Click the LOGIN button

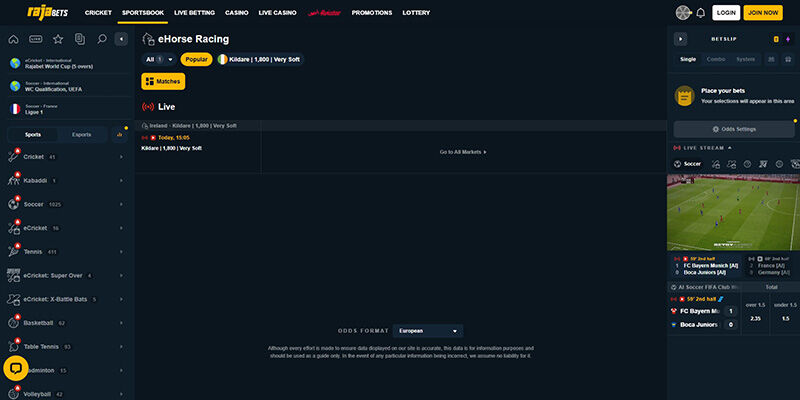pos(726,13)
